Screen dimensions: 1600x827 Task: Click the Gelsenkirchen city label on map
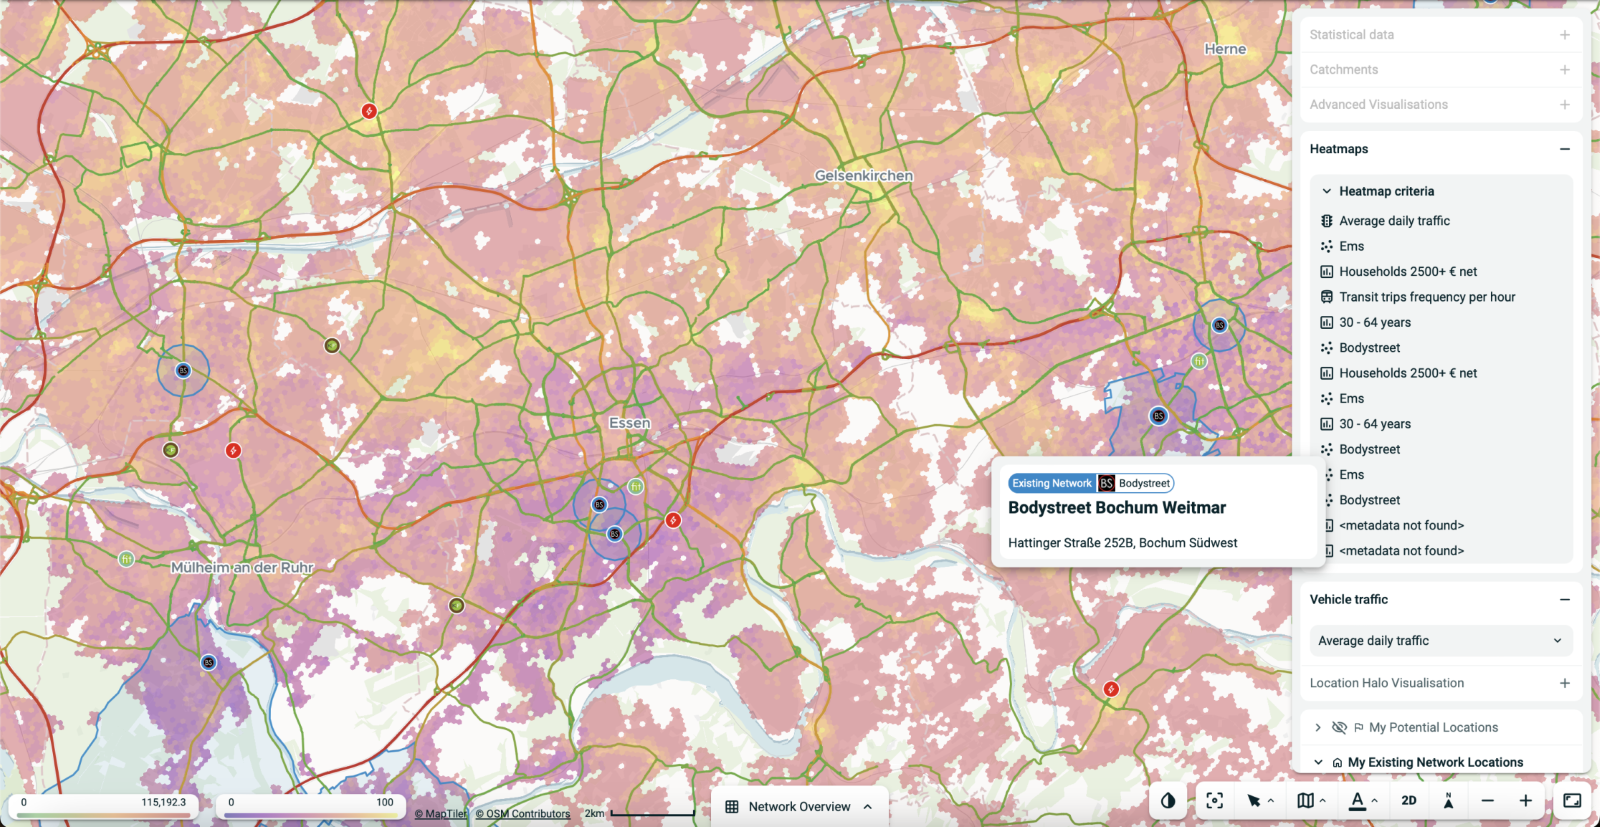(x=864, y=175)
